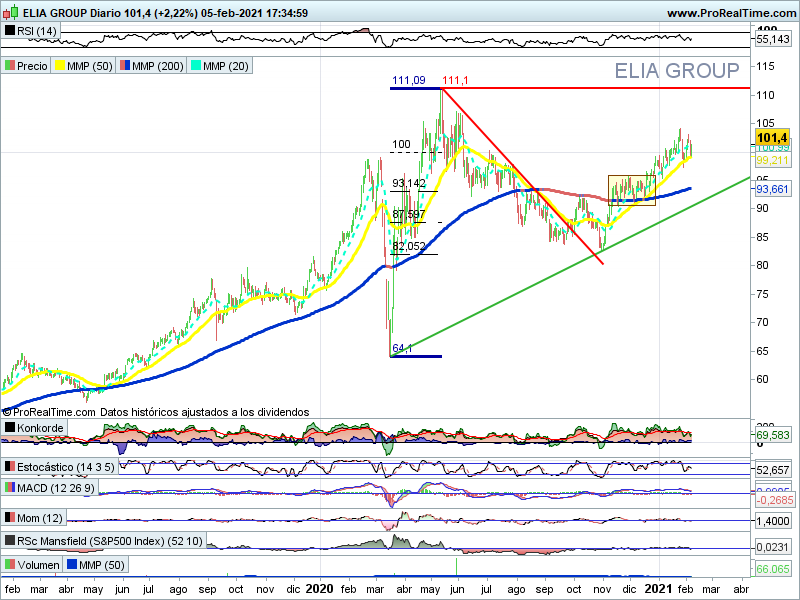Click the 87,597 Fibonacci level label
The image size is (800, 600).
409,214
